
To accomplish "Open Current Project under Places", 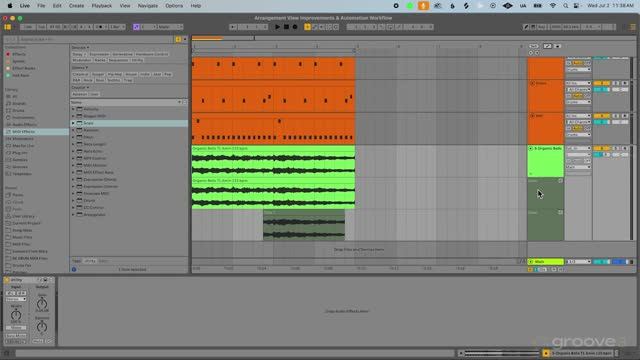I will (26, 223).
